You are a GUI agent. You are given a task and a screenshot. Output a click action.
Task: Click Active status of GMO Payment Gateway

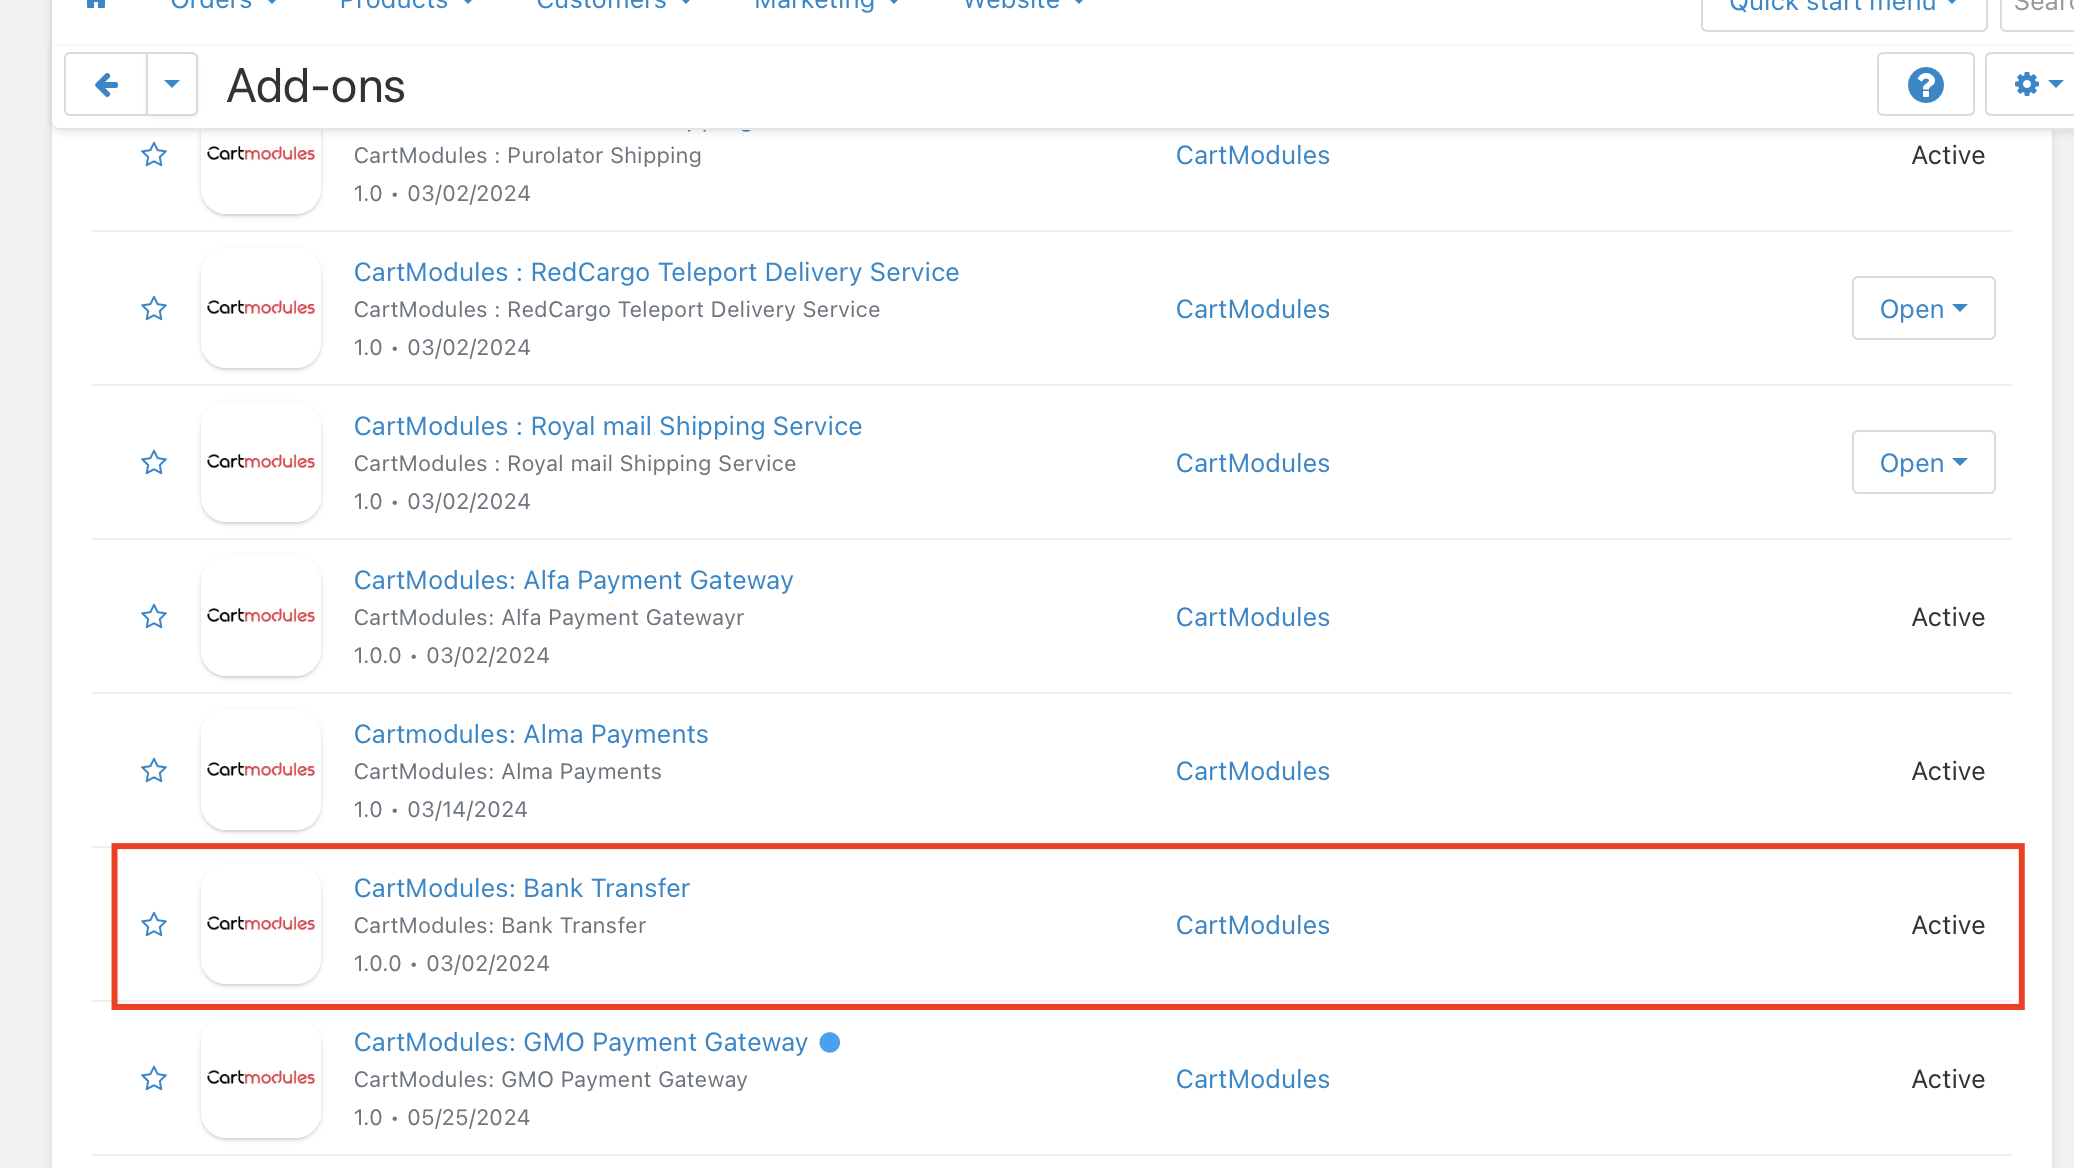[1948, 1079]
